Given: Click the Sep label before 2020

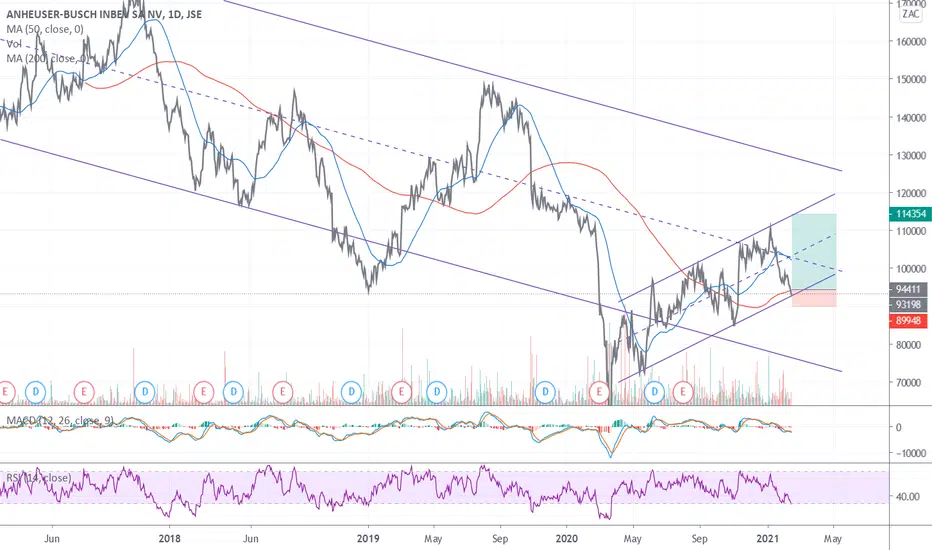Looking at the screenshot, I should tap(500, 539).
